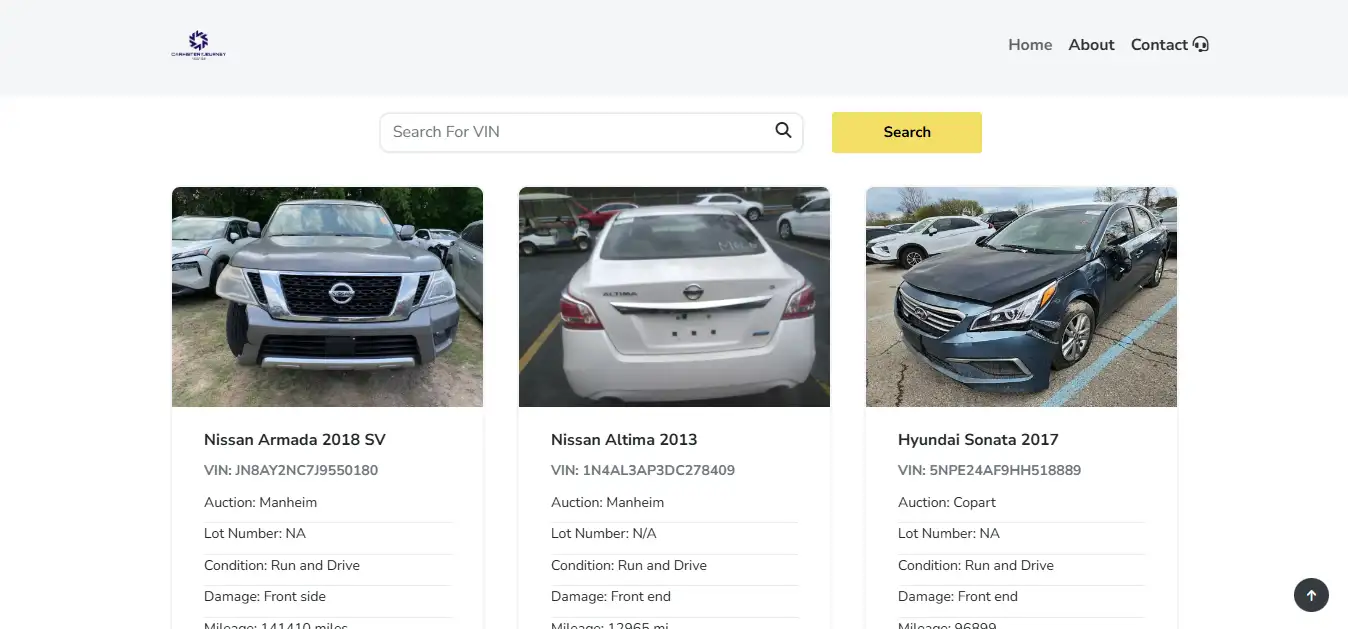Click the Nissan Armada 2018 SV title
Screen dimensions: 1348x629
tap(295, 440)
